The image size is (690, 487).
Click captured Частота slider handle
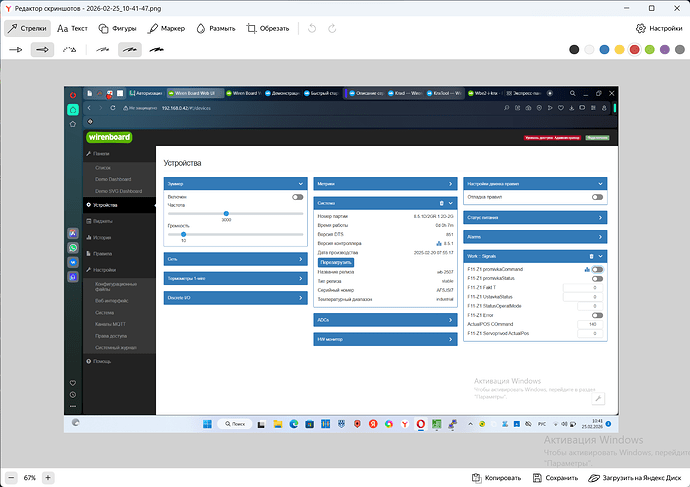click(226, 214)
